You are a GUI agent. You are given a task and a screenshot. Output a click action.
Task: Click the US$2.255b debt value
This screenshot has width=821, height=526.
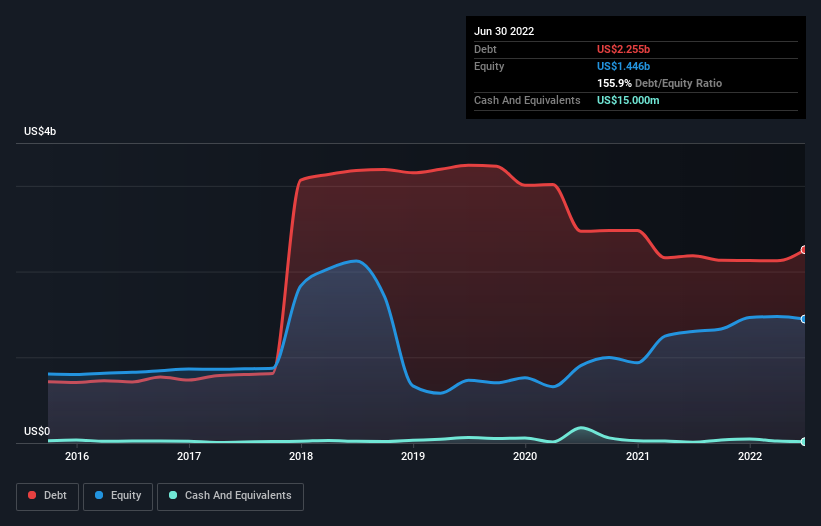(x=623, y=49)
